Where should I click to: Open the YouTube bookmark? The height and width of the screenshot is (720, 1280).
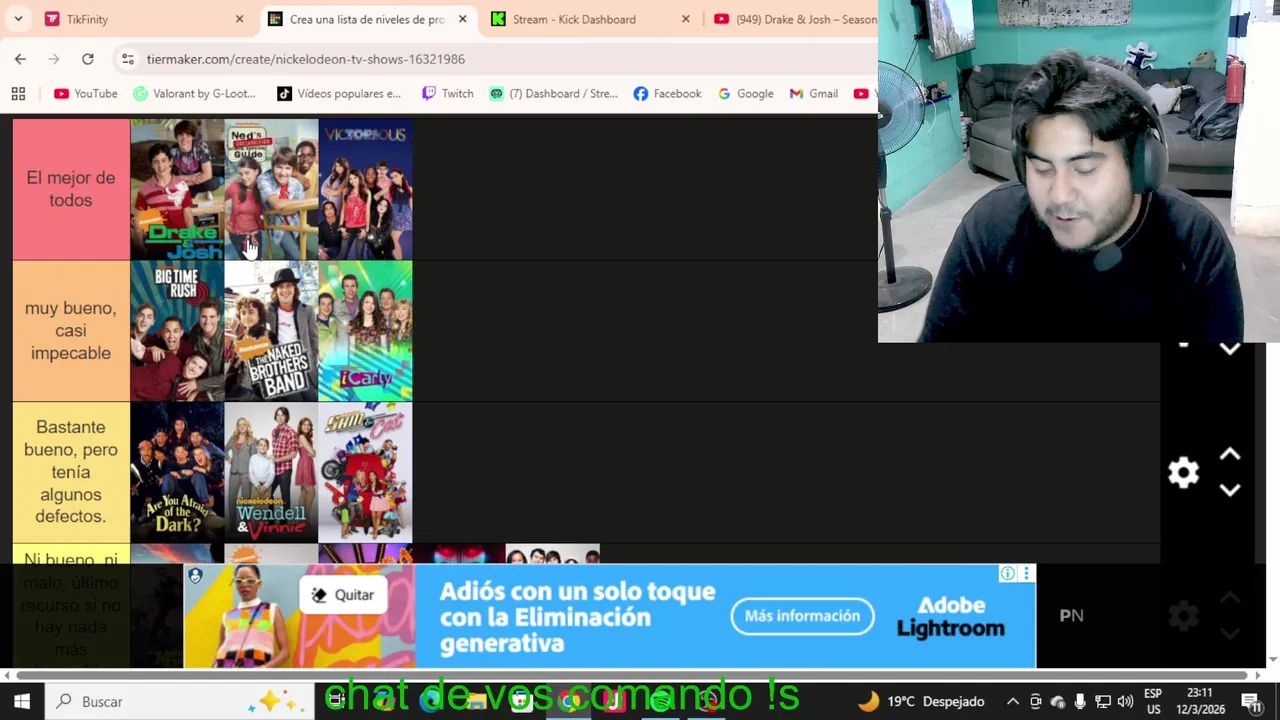point(86,94)
